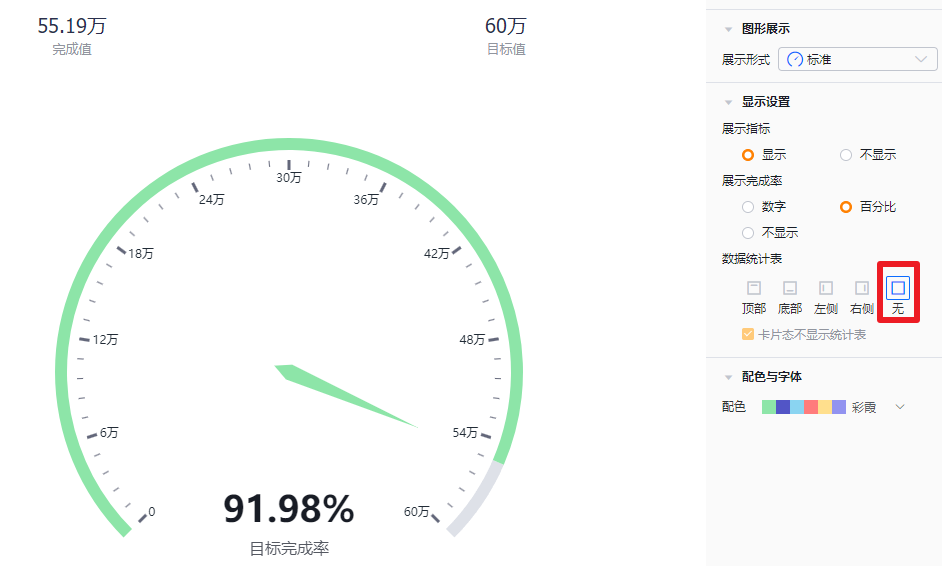Select 数字 radio for 展示完成率
The image size is (942, 566).
tap(748, 207)
